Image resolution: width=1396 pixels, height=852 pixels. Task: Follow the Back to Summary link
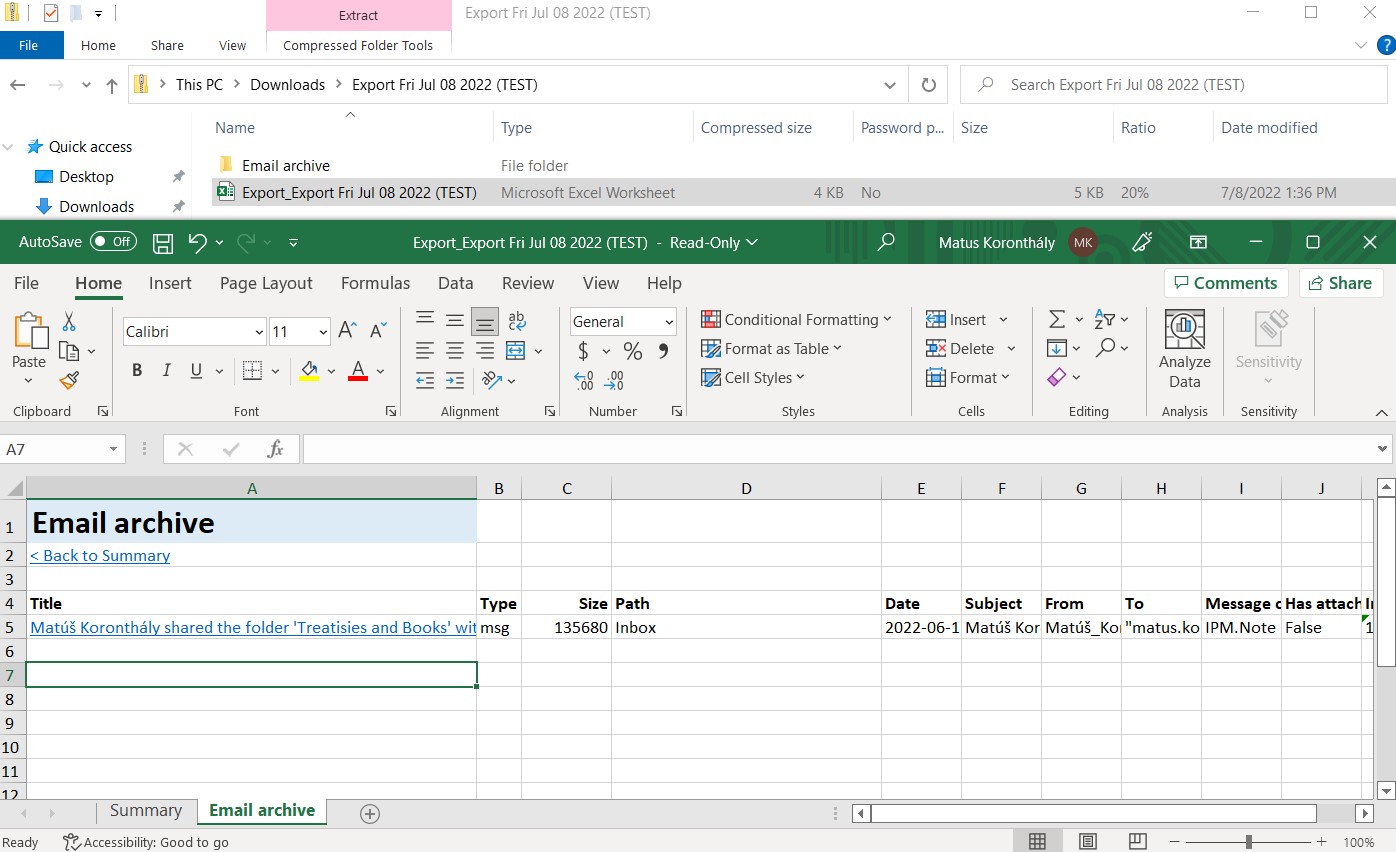click(100, 556)
